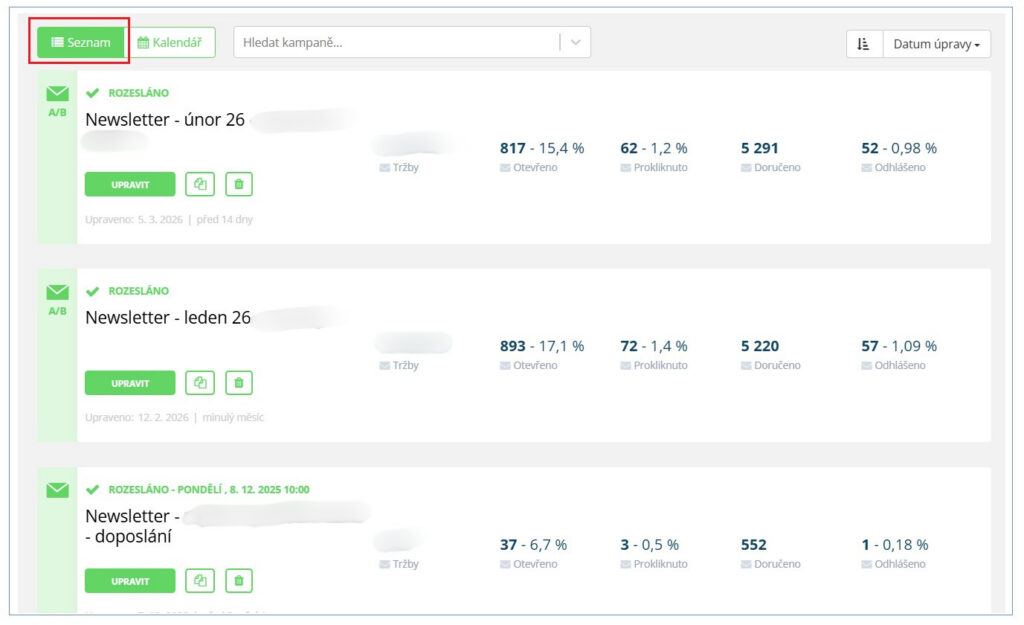Open the Newsletter - leden 26 title
The image size is (1024, 625).
[x=168, y=318]
